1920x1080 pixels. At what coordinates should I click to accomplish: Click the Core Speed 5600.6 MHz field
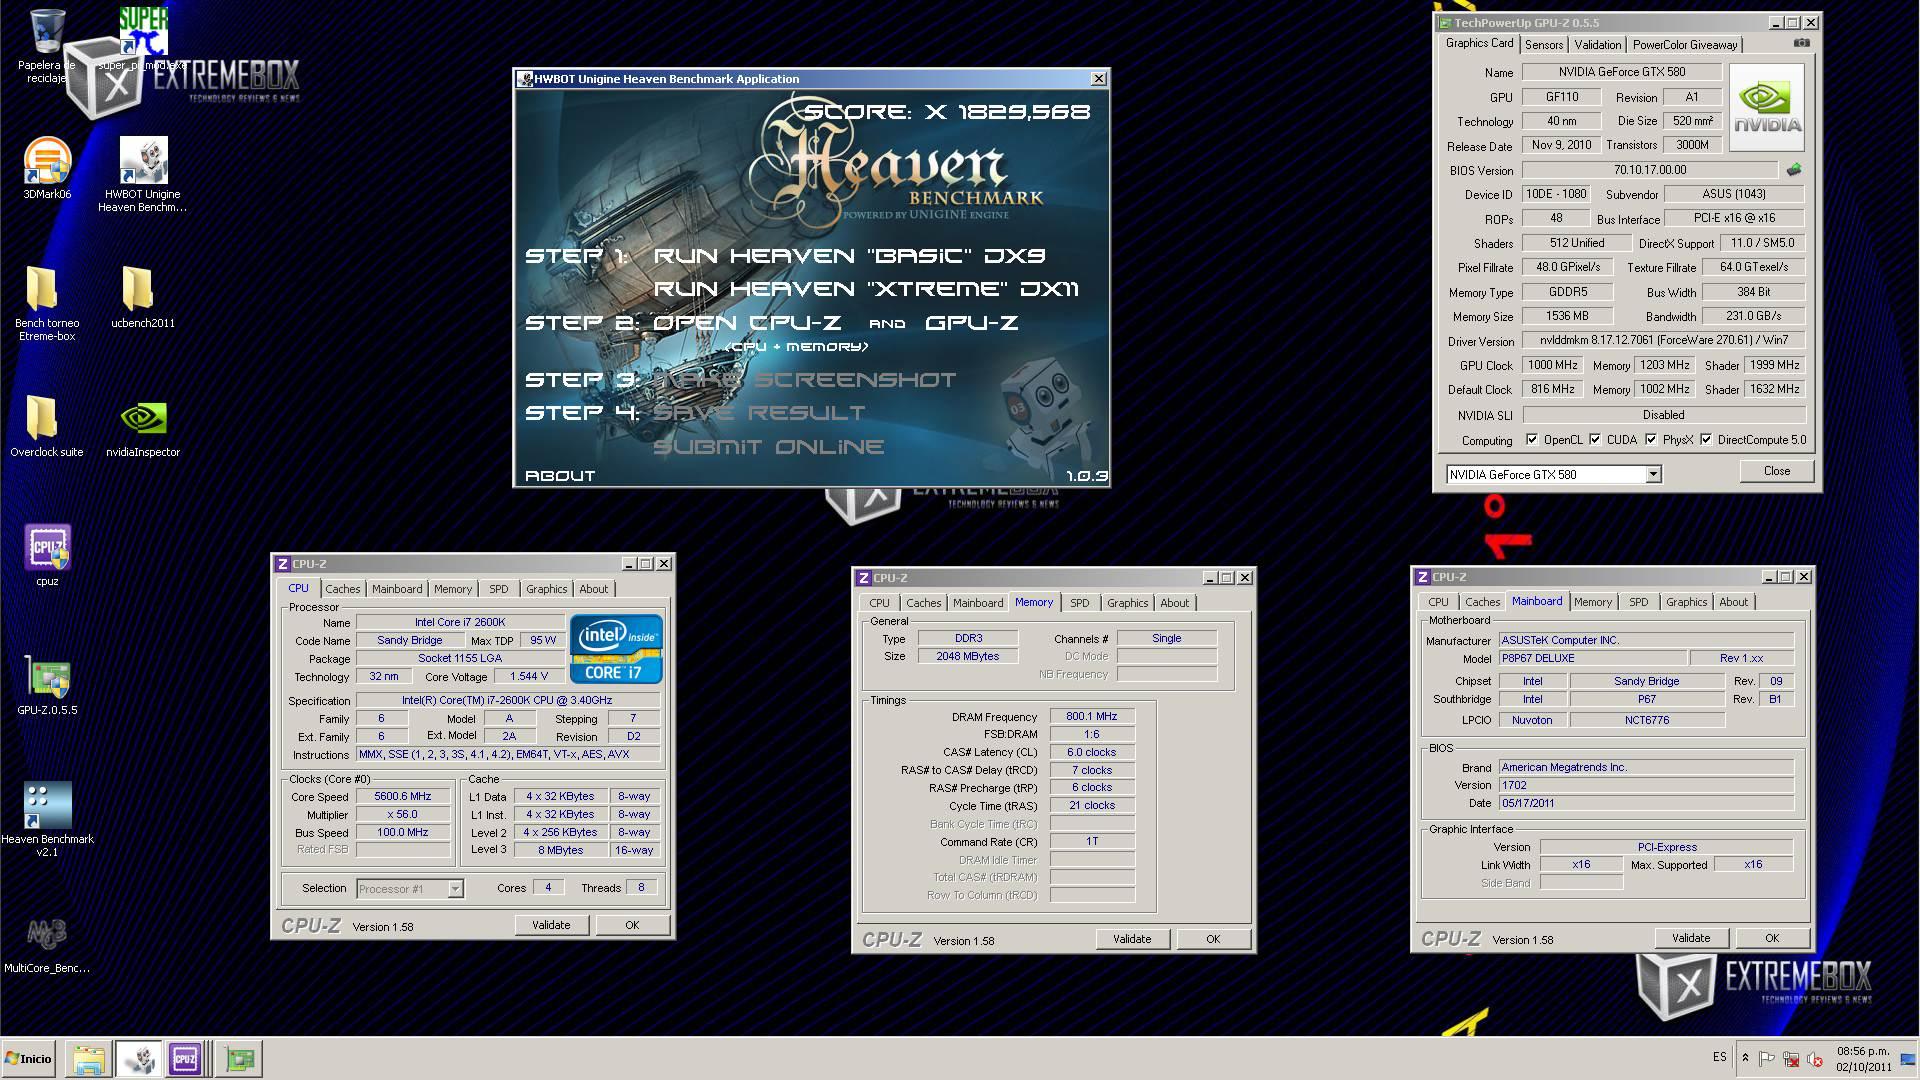pos(403,797)
